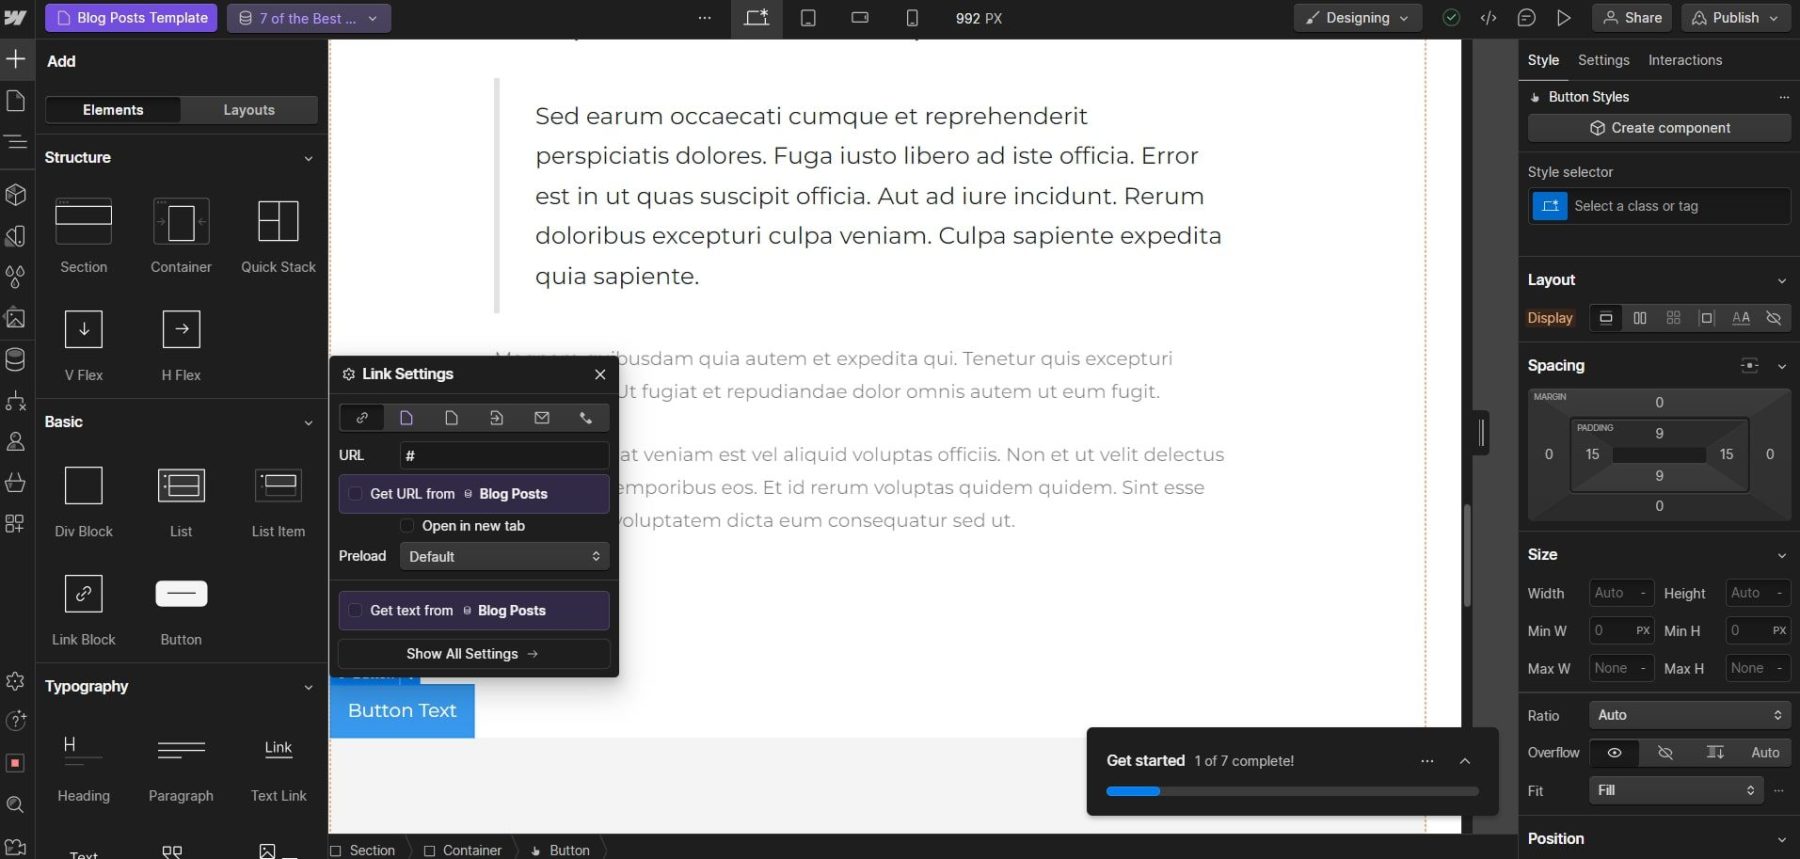The height and width of the screenshot is (859, 1800).
Task: Switch to the Style tab
Action: 1543,60
